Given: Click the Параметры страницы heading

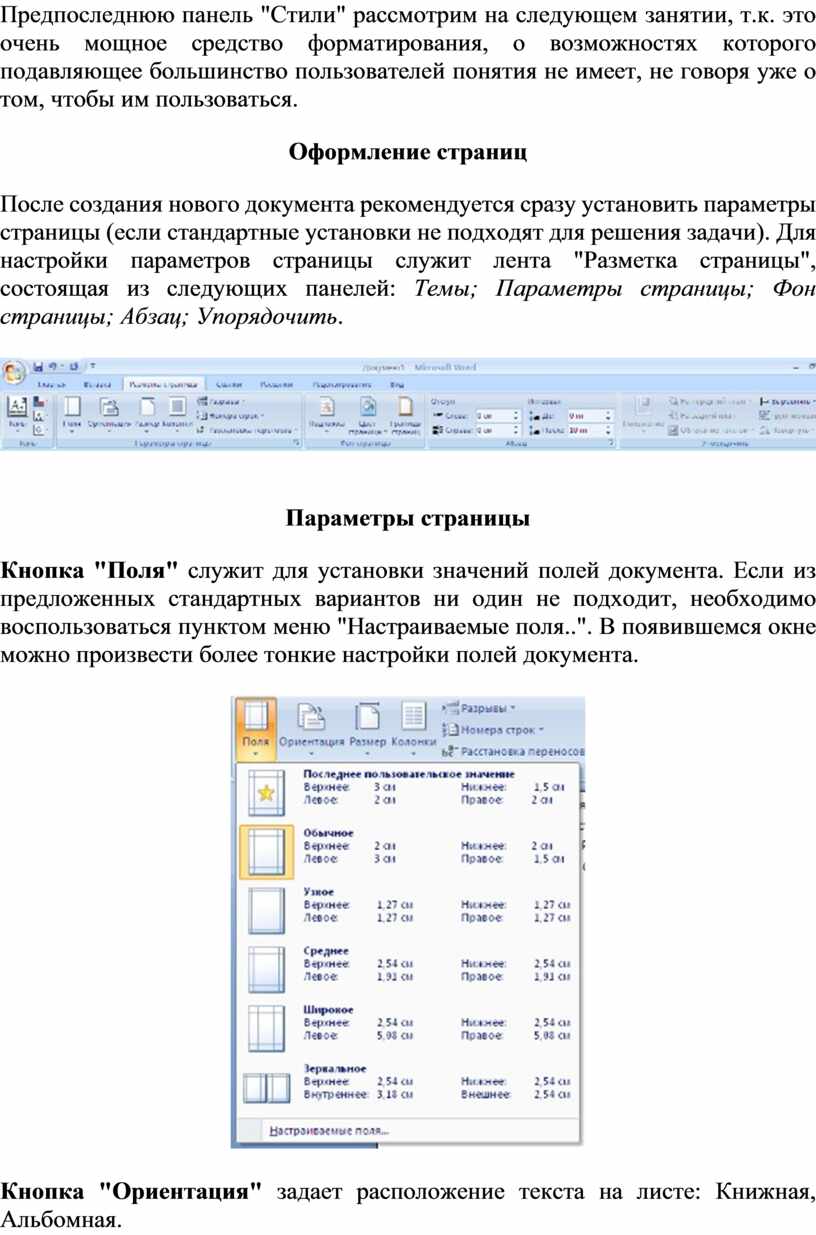Looking at the screenshot, I should point(408,519).
